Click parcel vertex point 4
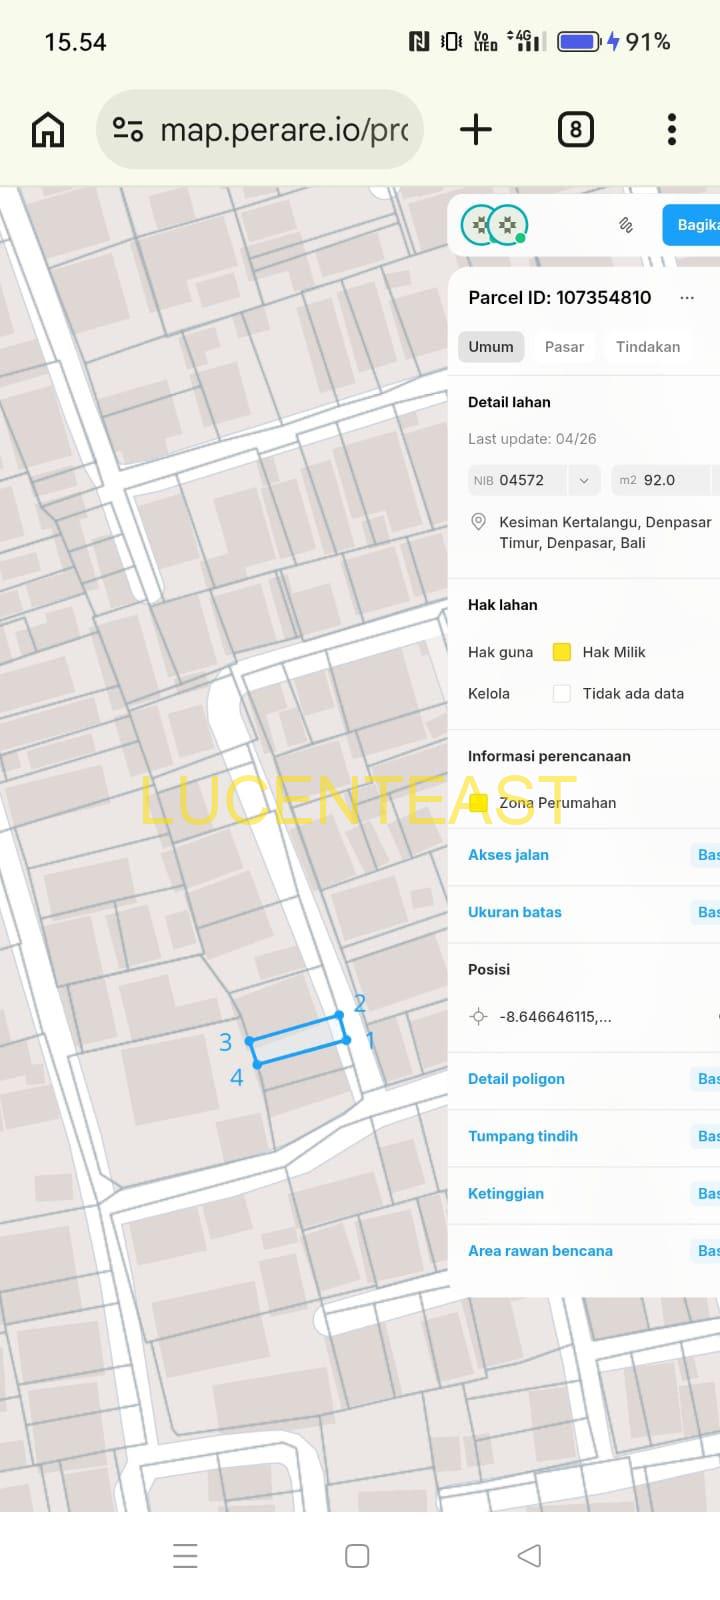The width and height of the screenshot is (720, 1600). click(x=257, y=1065)
